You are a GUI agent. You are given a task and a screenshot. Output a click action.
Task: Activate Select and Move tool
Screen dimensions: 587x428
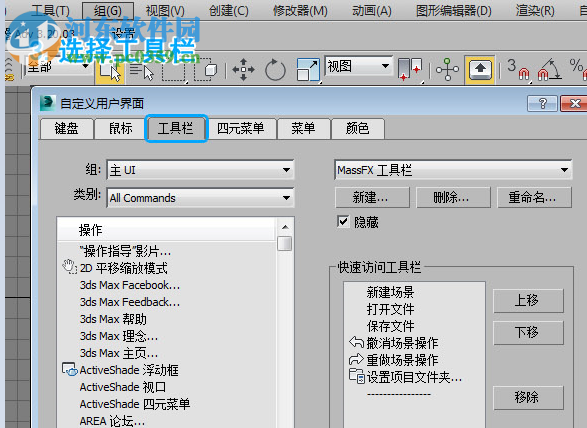coord(243,70)
